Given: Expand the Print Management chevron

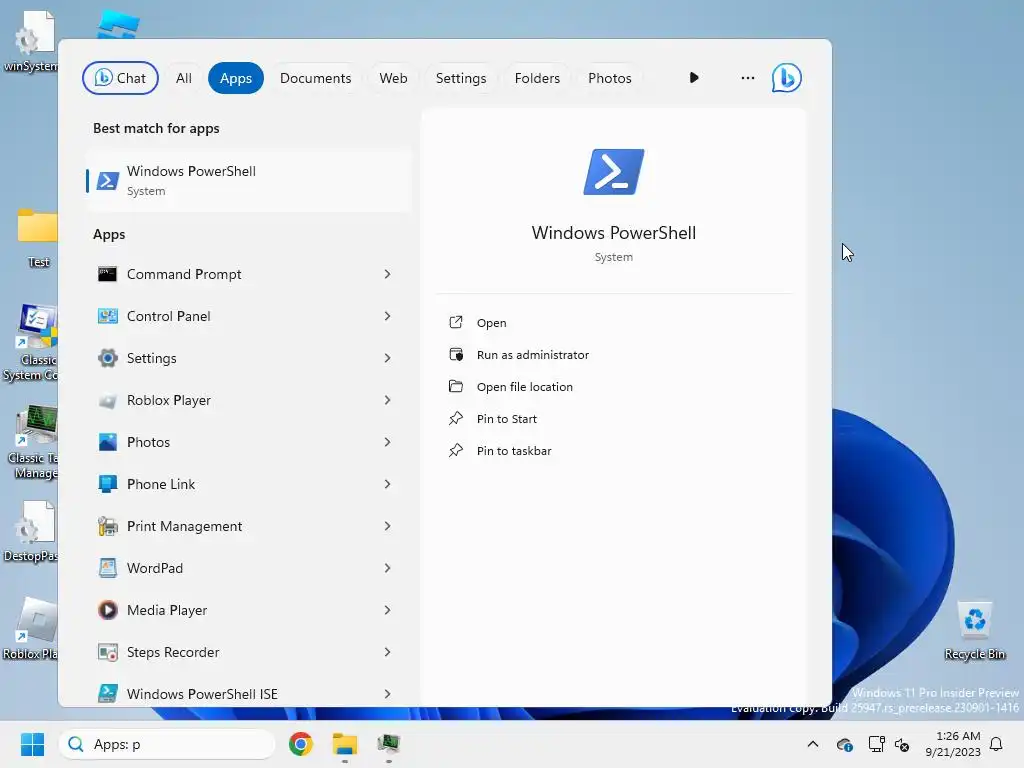Looking at the screenshot, I should pos(387,526).
